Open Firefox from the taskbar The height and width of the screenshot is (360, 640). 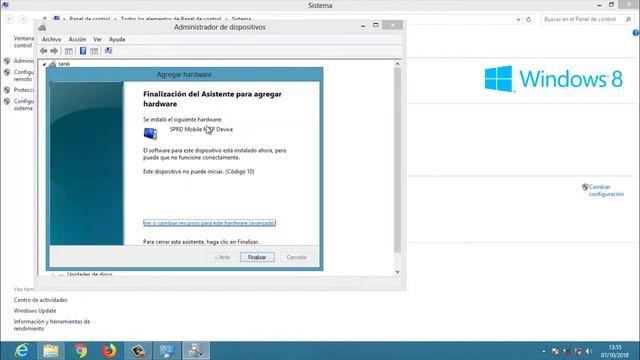point(109,351)
